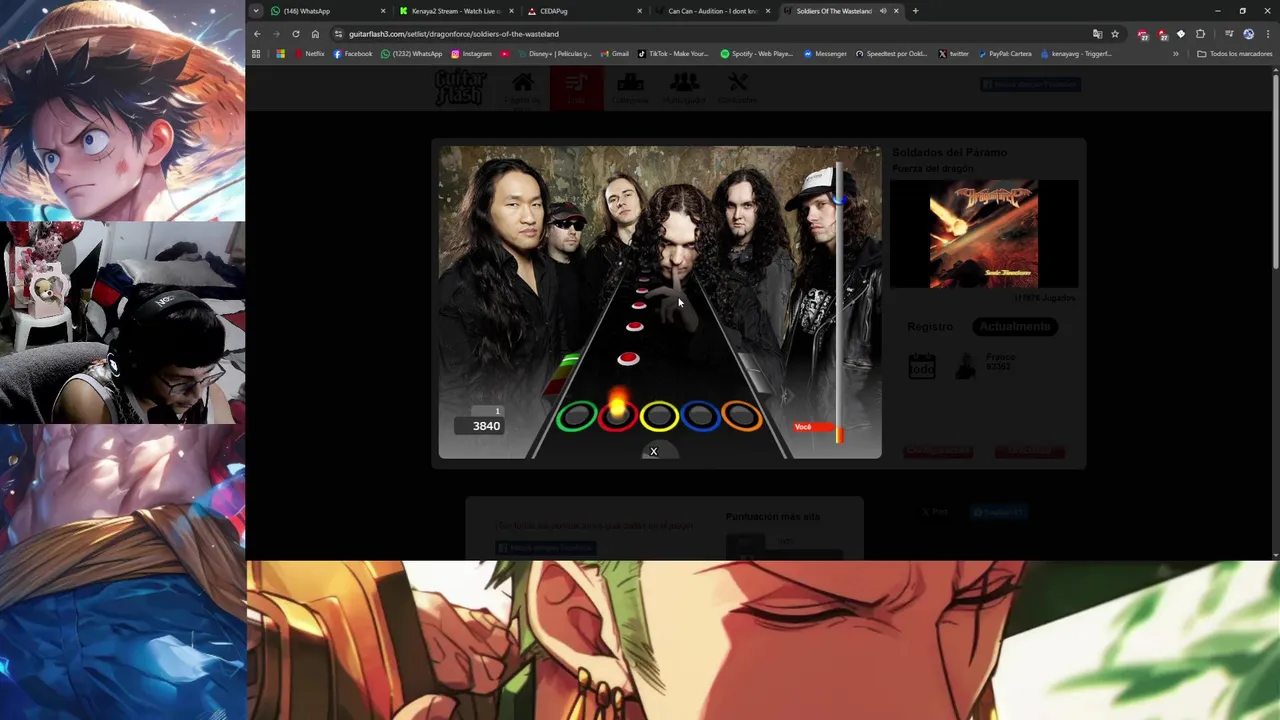Switch to the Actualmente tab
The height and width of the screenshot is (720, 1280).
[1015, 327]
